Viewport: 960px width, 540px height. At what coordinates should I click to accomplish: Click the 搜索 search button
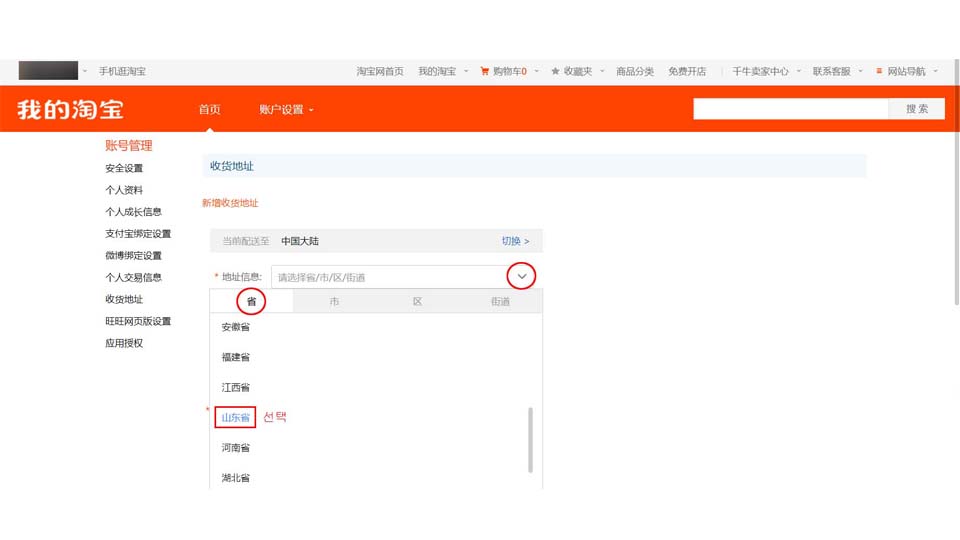pos(917,109)
